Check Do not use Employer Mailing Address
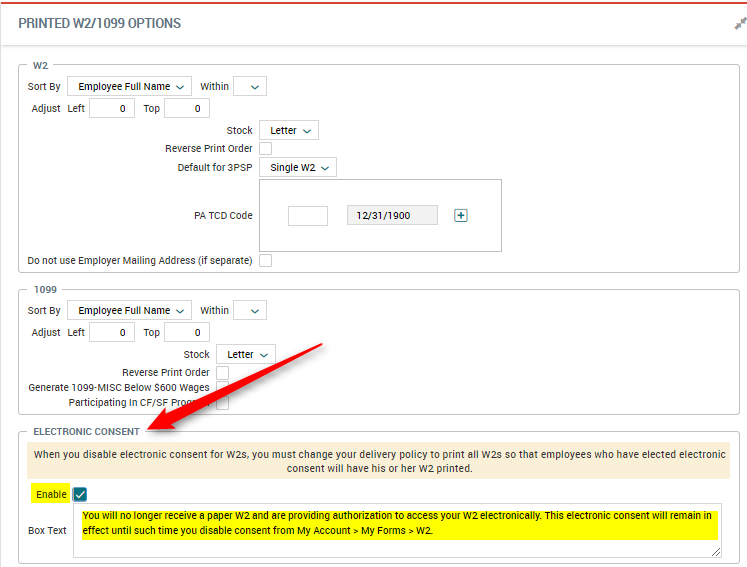This screenshot has height=567, width=747. (x=265, y=261)
